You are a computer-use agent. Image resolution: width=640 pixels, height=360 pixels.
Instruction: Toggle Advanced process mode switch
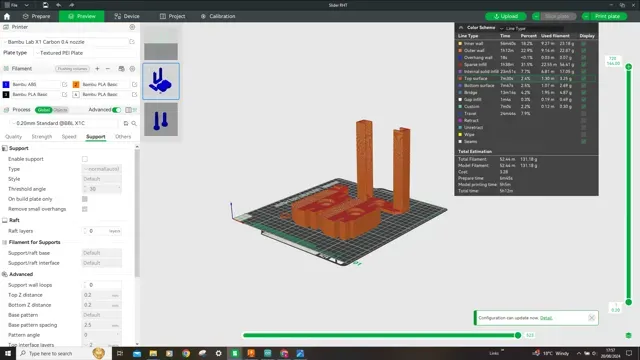(x=116, y=110)
